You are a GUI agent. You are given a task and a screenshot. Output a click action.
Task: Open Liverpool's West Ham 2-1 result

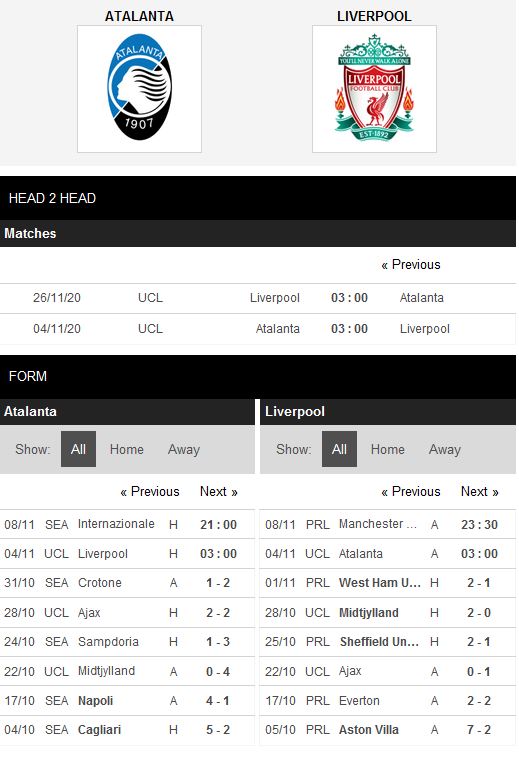(x=388, y=583)
